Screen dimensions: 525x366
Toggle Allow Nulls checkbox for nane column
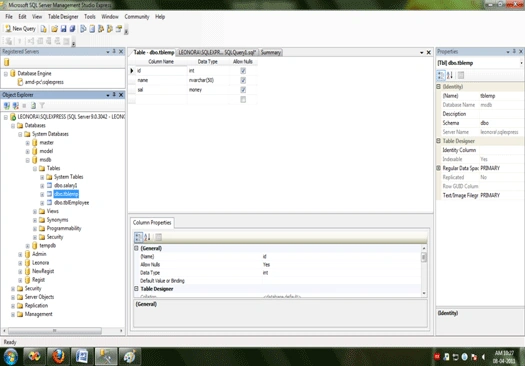[x=243, y=80]
